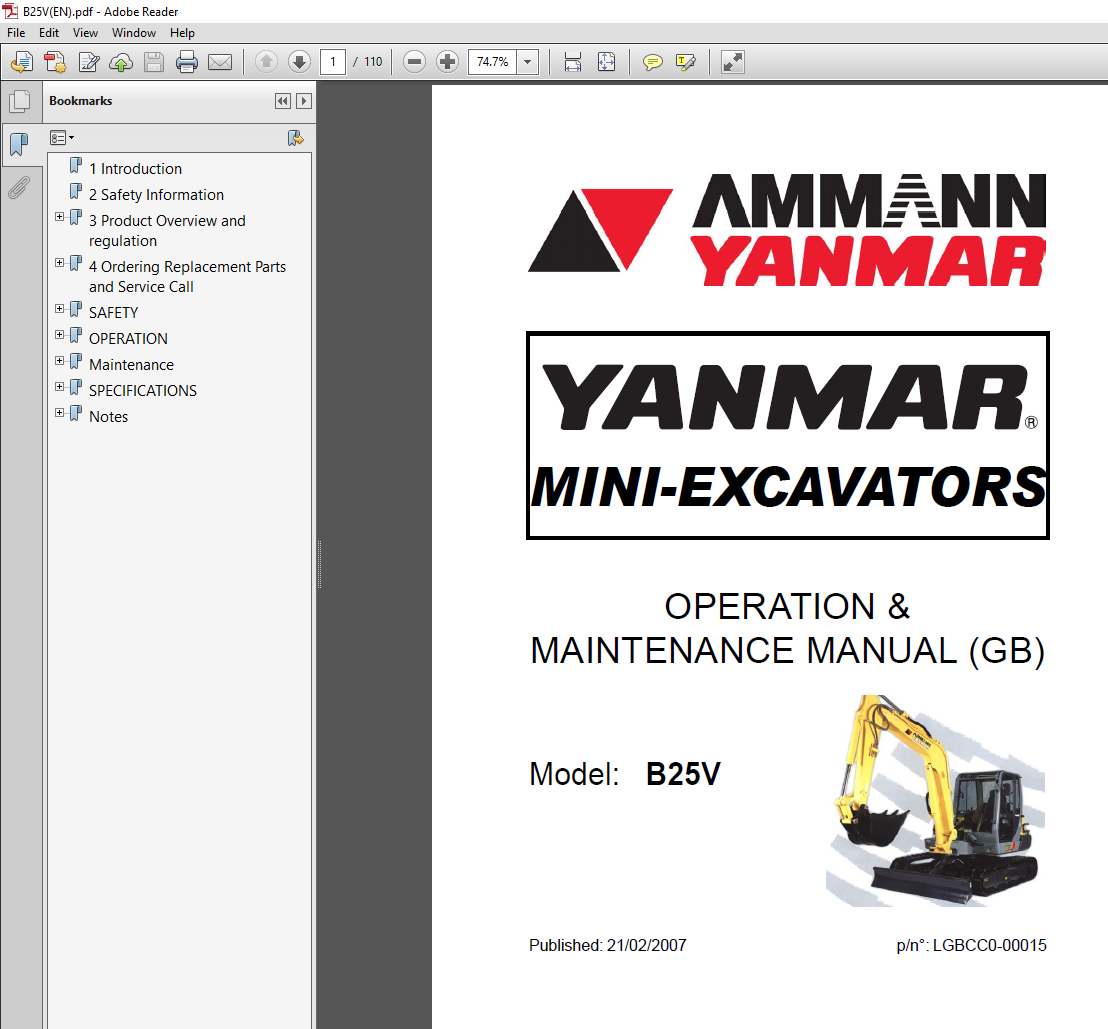Image resolution: width=1108 pixels, height=1029 pixels.
Task: Expand the Maintenance bookmark
Action: point(60,361)
